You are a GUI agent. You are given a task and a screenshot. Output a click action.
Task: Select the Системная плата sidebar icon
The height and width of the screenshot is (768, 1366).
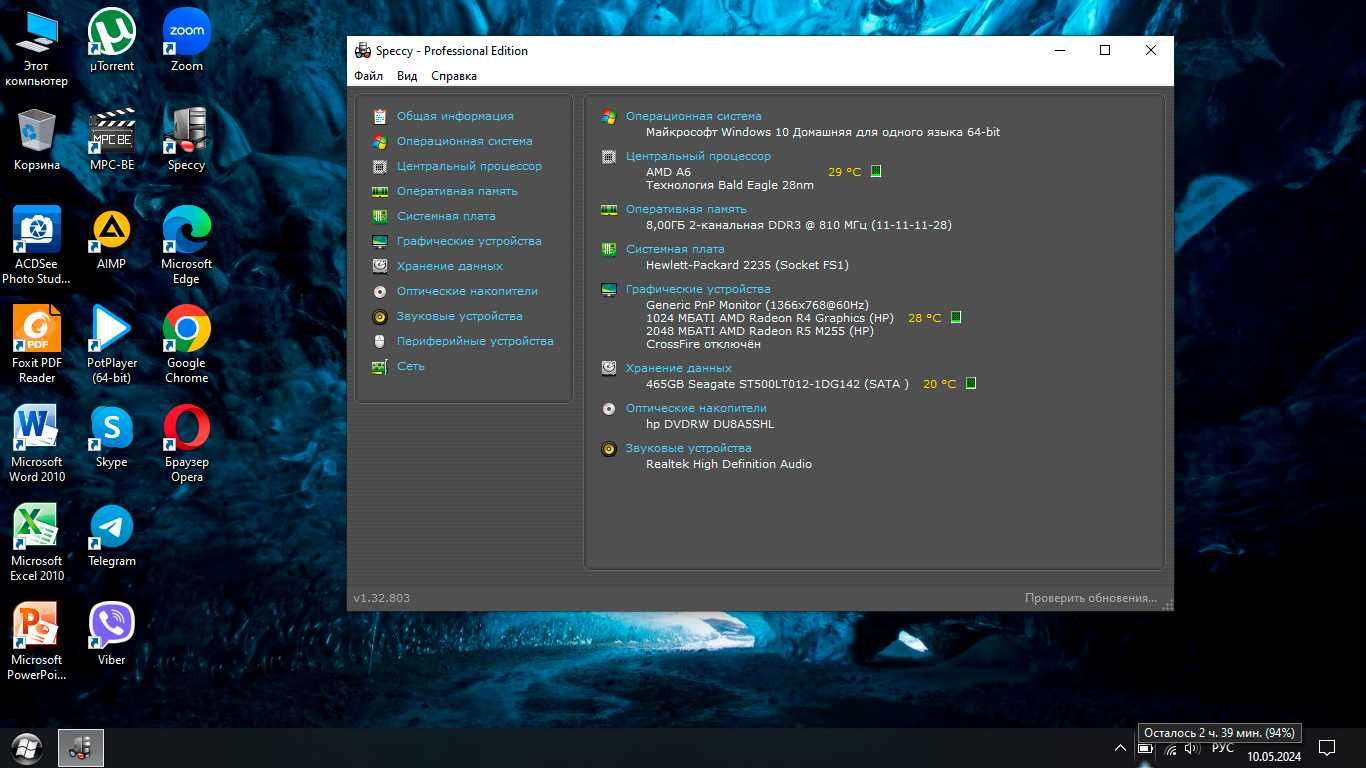[x=379, y=216]
